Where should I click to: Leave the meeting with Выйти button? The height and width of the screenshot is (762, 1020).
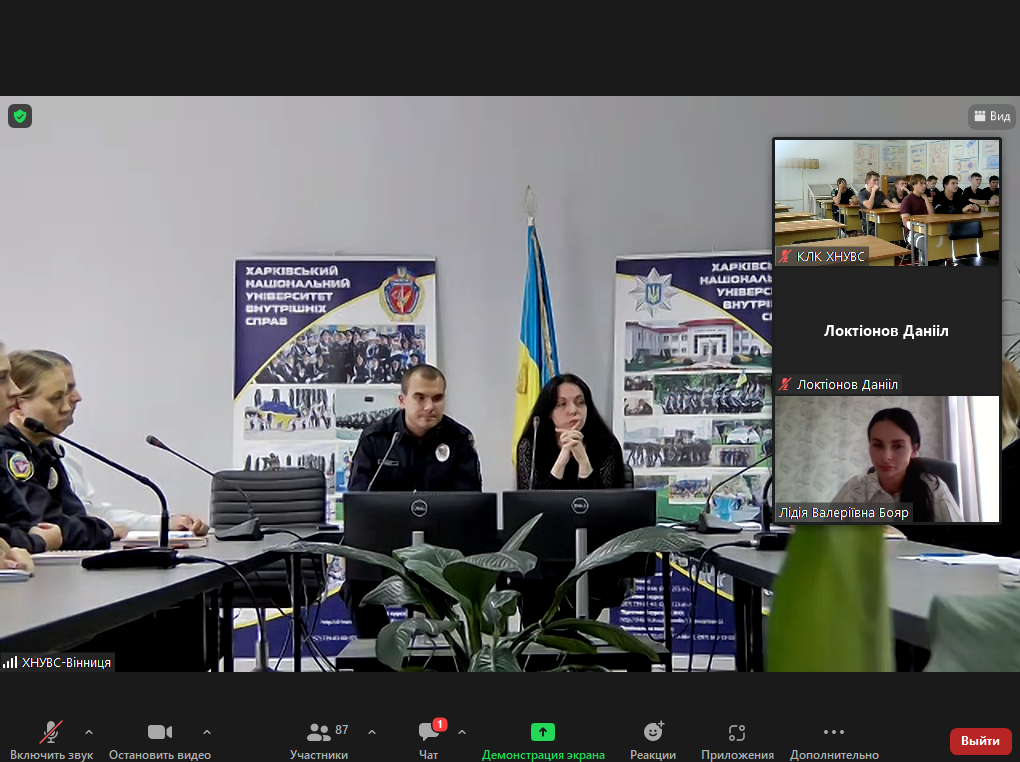click(x=980, y=741)
